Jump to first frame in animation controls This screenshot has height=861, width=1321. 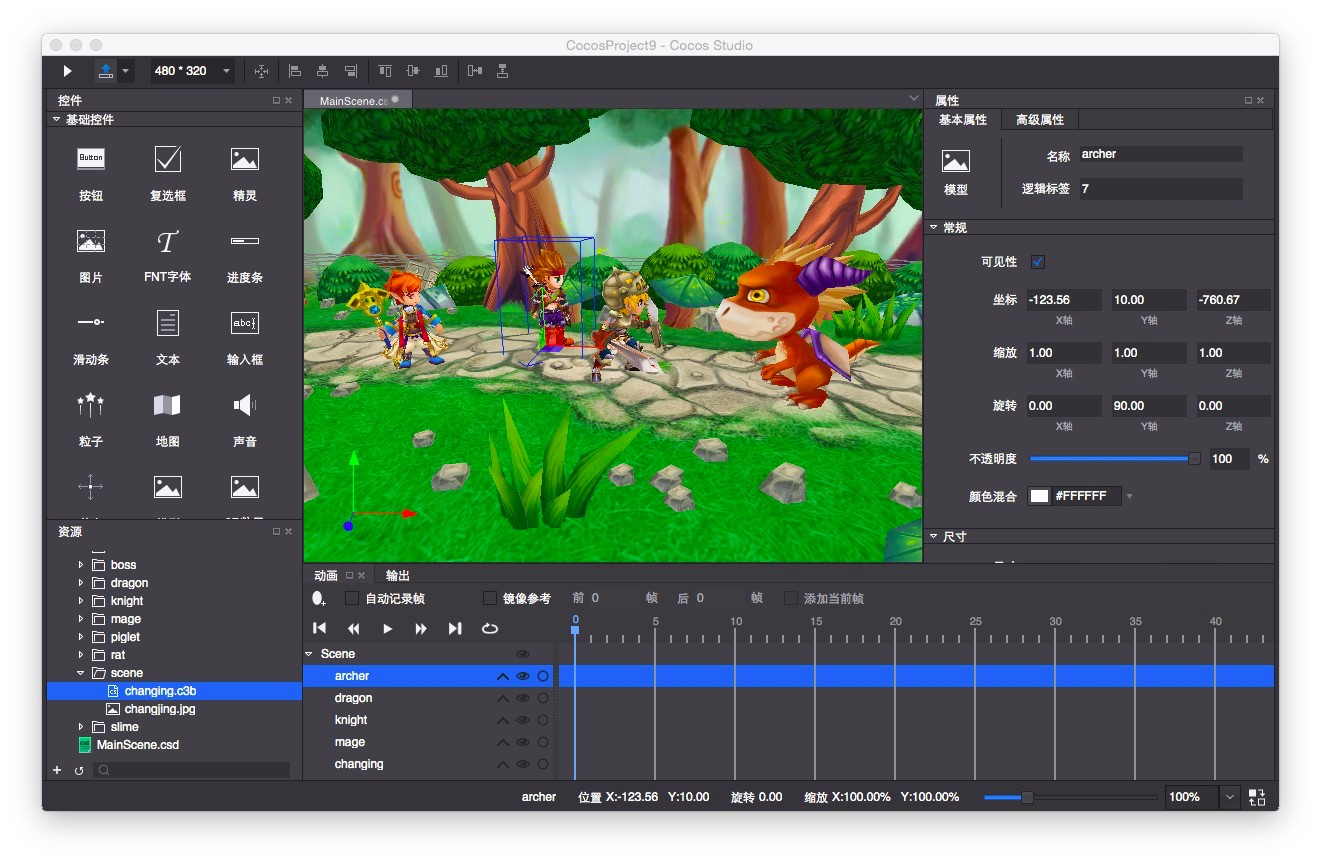[x=320, y=628]
